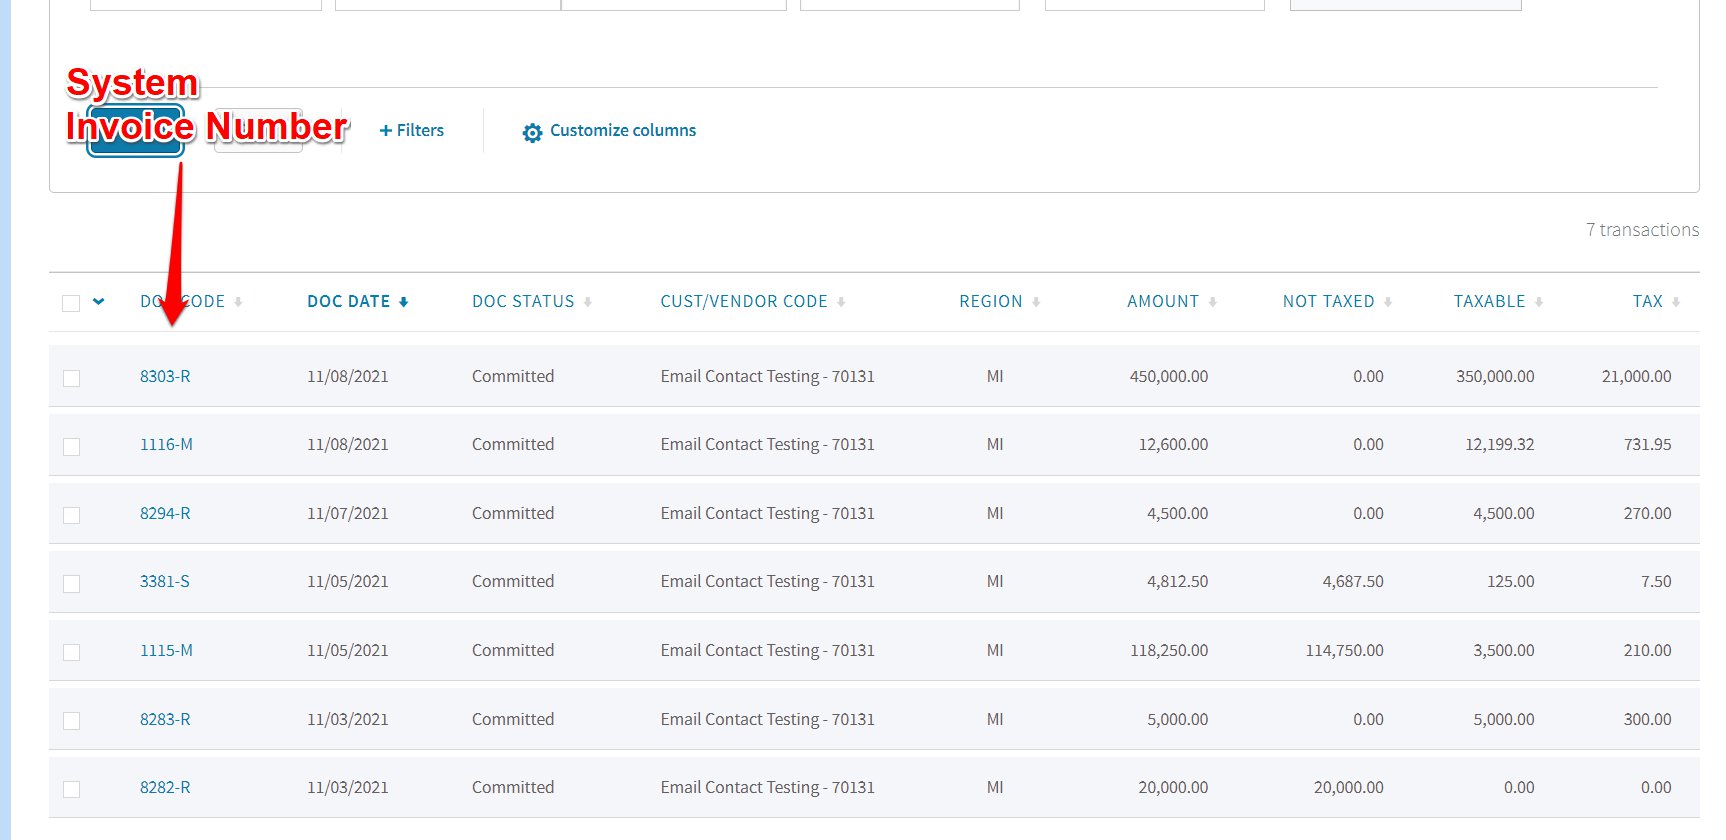Click the sort arrow beside DOC DATE
Image resolution: width=1726 pixels, height=840 pixels.
[403, 302]
